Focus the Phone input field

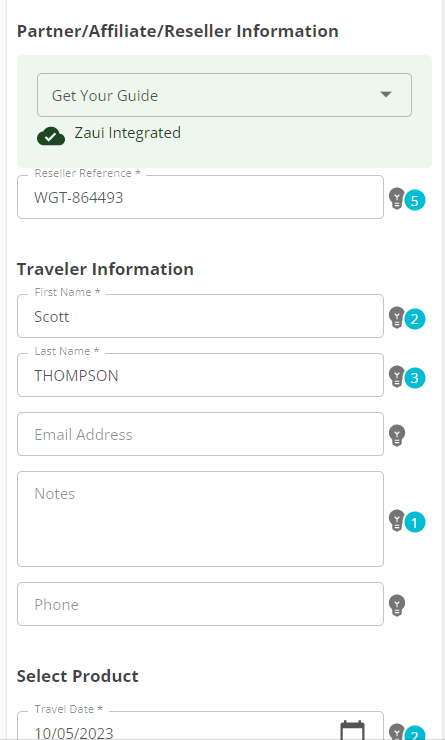point(200,604)
